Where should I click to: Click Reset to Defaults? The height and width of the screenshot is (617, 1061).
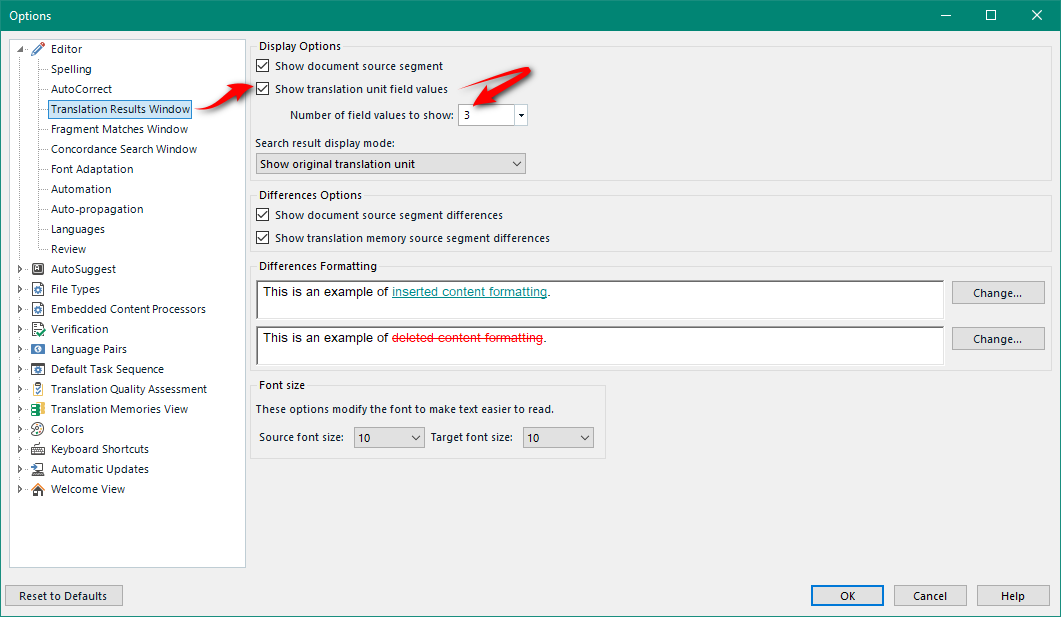[x=63, y=595]
